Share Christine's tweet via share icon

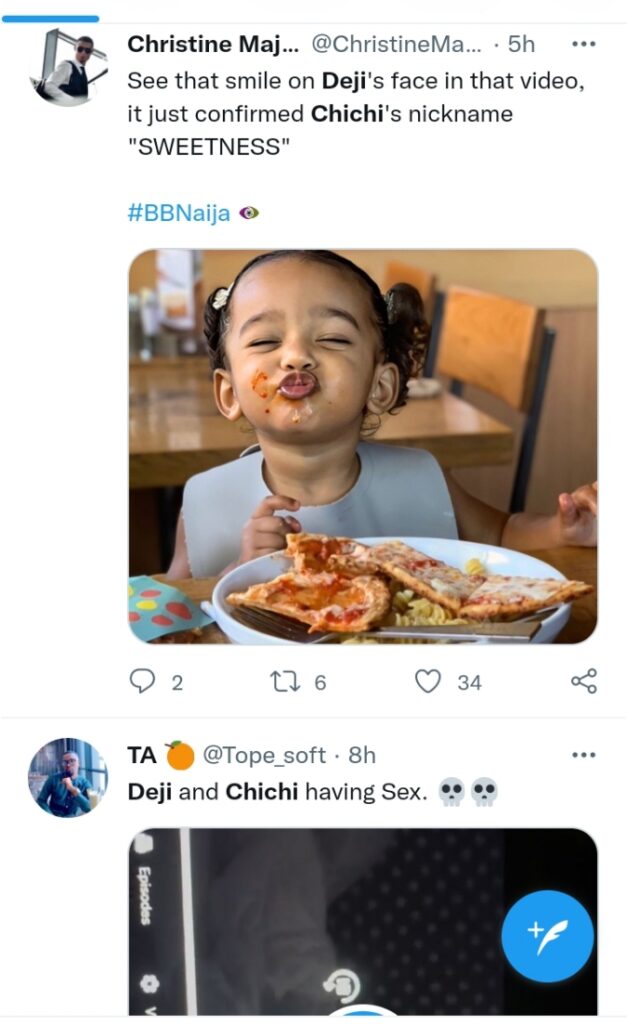tap(583, 681)
